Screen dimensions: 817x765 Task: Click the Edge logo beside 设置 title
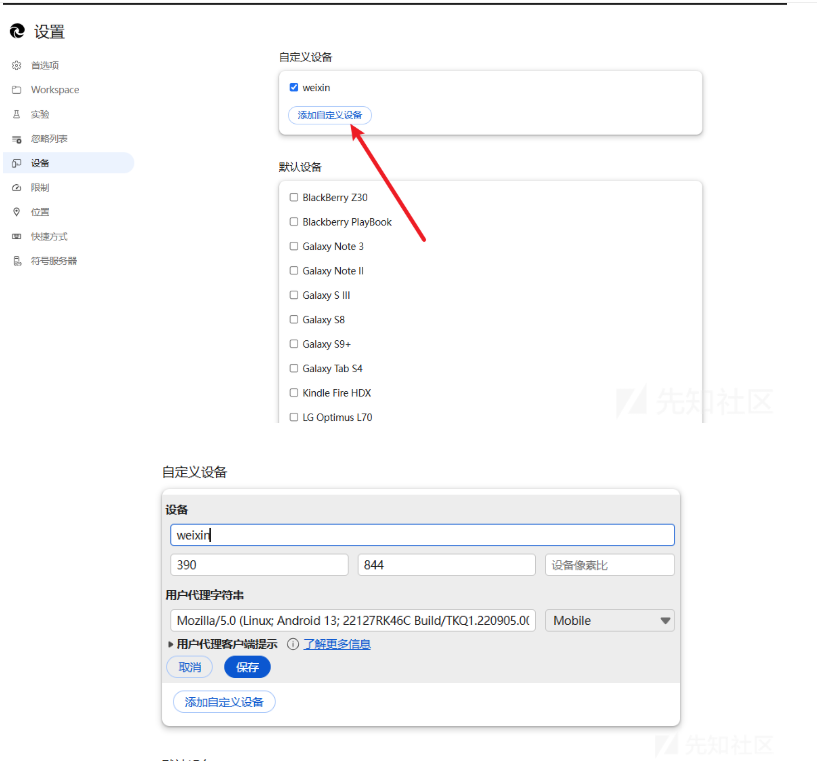click(17, 31)
